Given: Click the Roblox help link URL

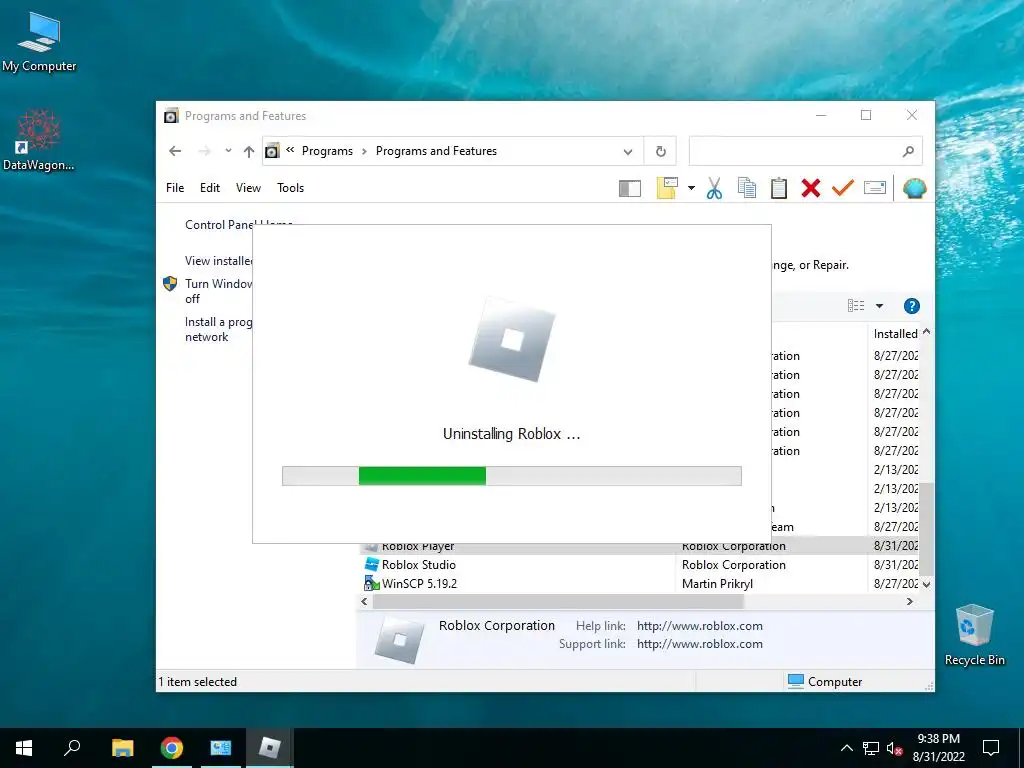Looking at the screenshot, I should (x=699, y=626).
